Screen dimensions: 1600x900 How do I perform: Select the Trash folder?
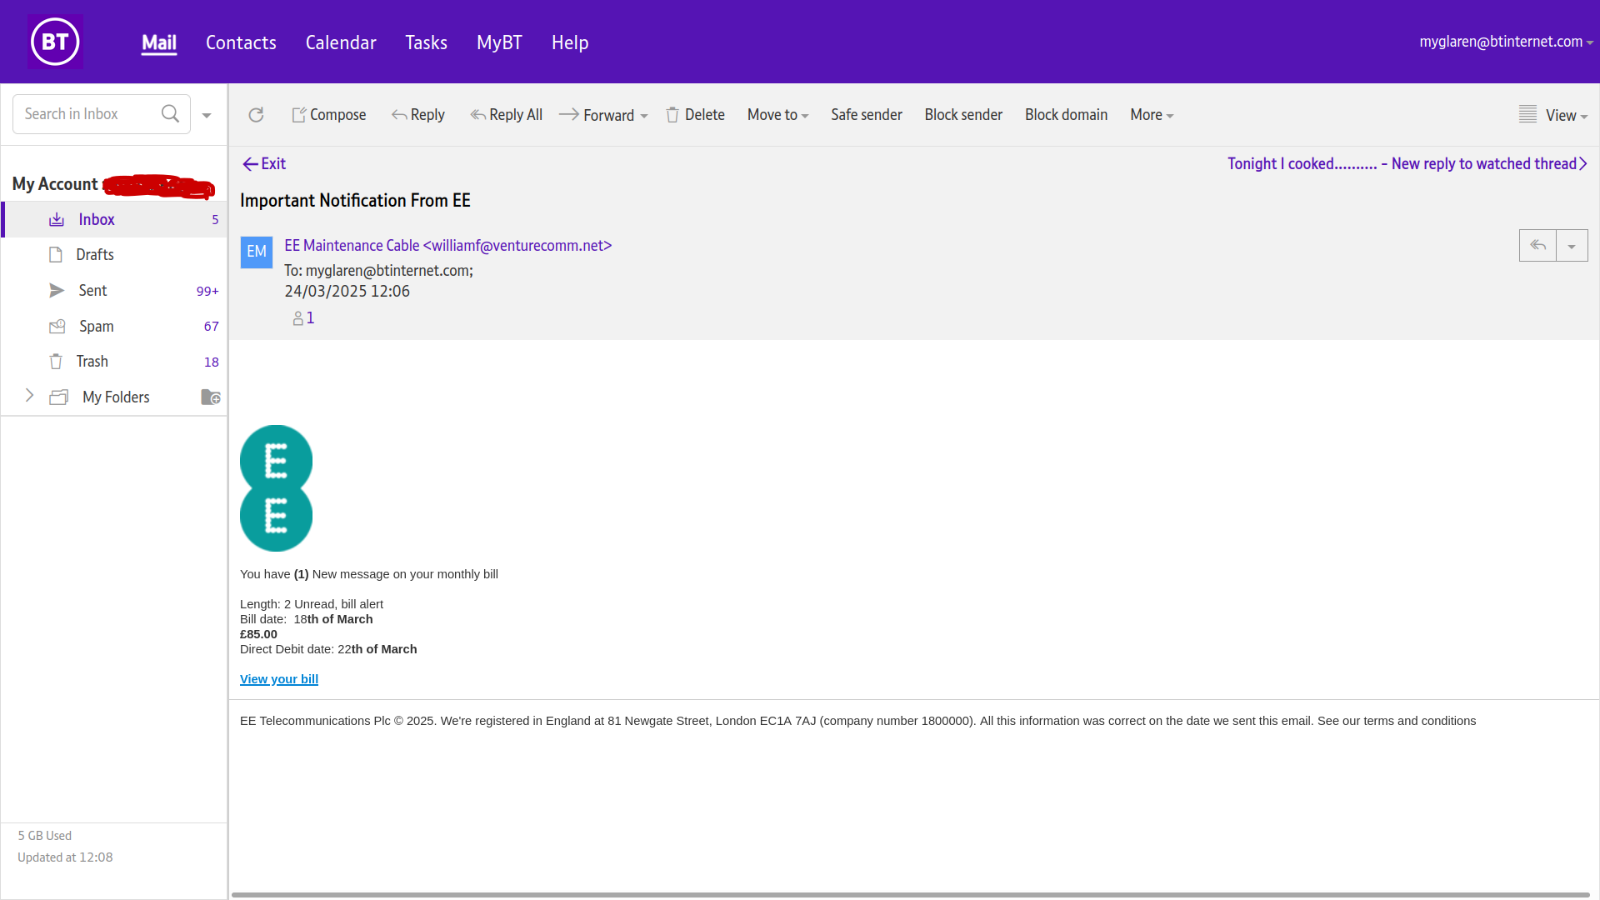114,362
